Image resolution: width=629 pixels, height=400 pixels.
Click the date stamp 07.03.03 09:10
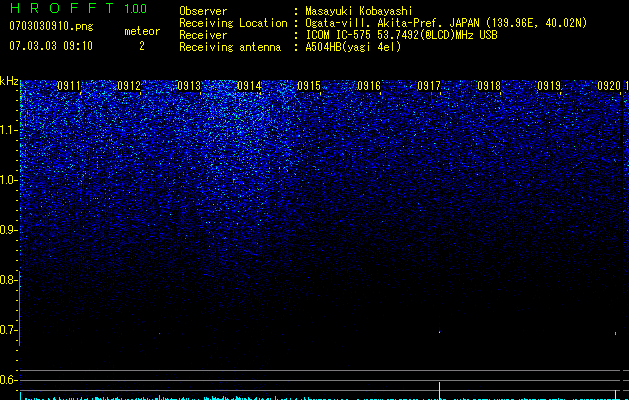tap(51, 46)
